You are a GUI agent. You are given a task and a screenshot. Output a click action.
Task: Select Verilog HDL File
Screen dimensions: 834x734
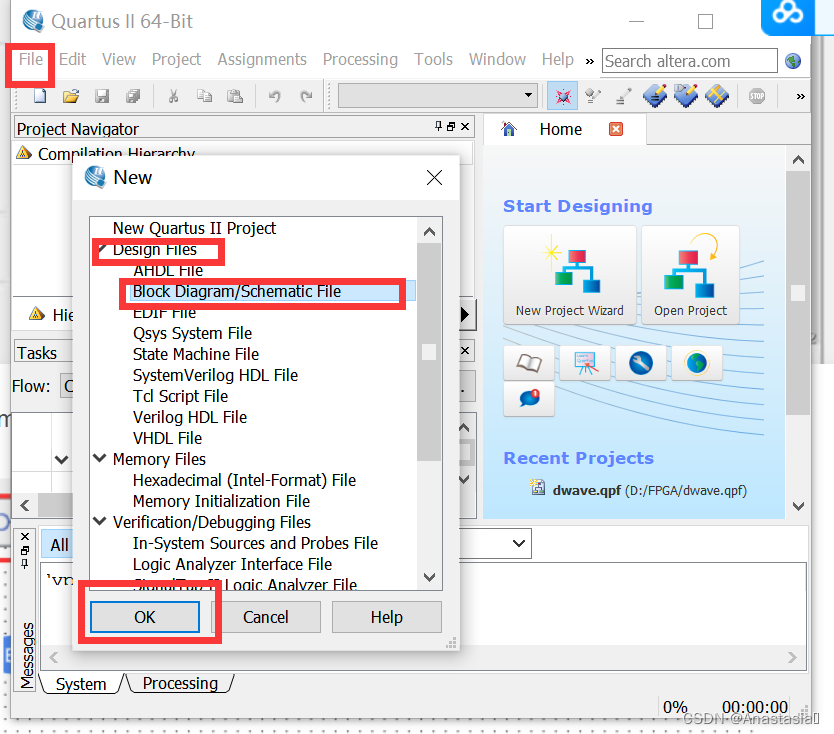190,418
